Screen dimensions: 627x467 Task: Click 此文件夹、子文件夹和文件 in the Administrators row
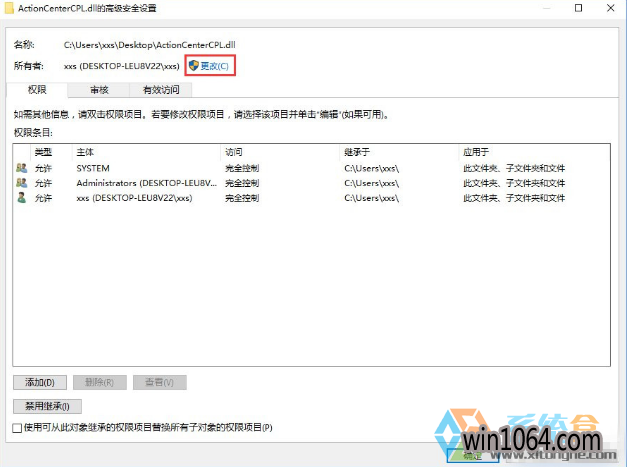coord(514,183)
